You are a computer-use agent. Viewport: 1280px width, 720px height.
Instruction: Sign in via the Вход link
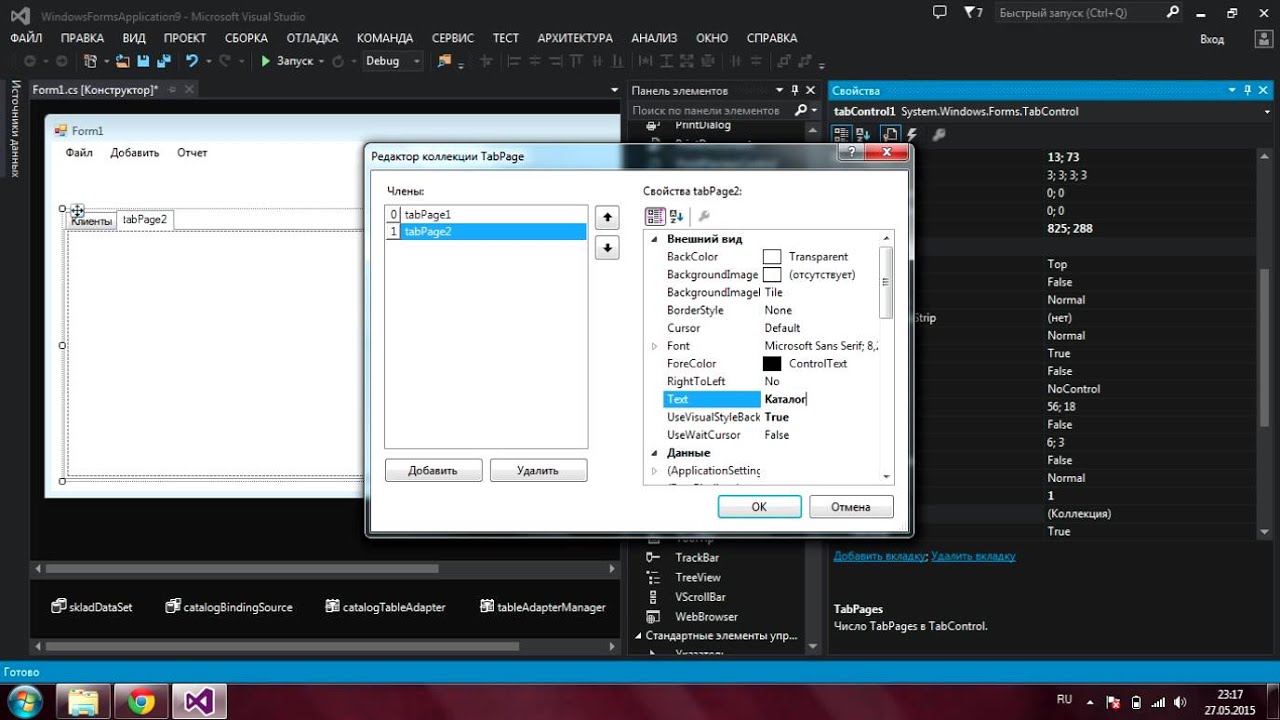[1212, 39]
